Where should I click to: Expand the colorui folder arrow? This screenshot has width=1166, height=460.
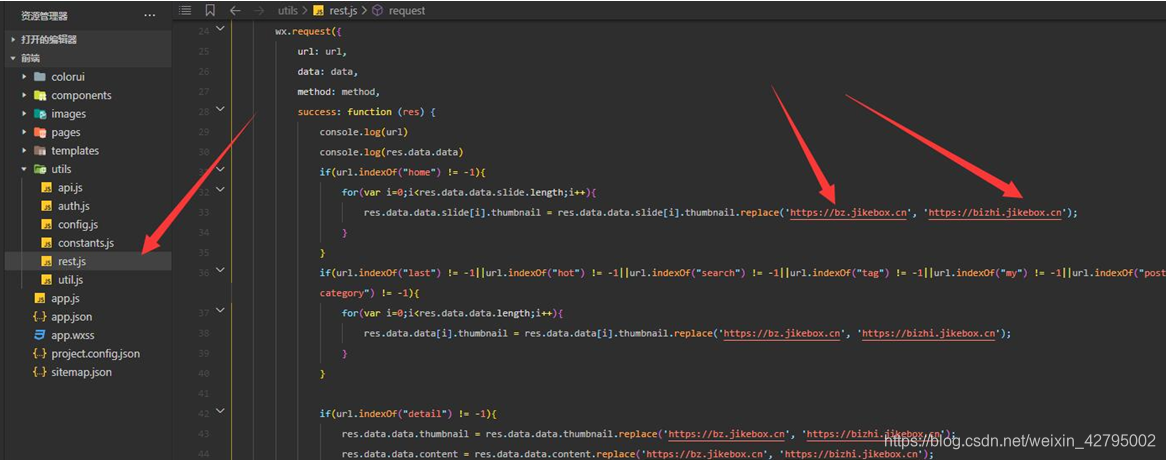pyautogui.click(x=25, y=77)
